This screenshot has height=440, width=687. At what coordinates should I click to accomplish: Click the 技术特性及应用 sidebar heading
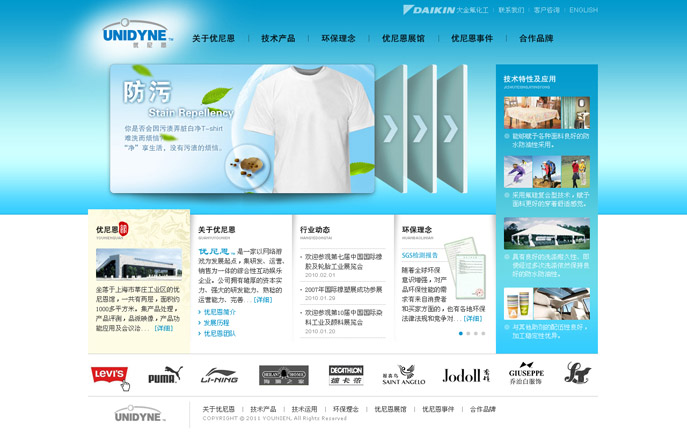[x=530, y=79]
